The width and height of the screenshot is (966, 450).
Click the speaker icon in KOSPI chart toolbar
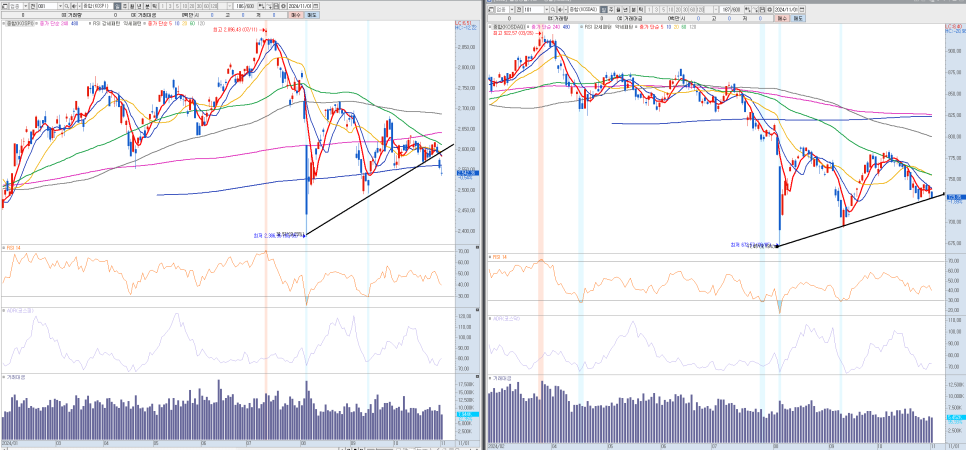pyautogui.click(x=75, y=6)
